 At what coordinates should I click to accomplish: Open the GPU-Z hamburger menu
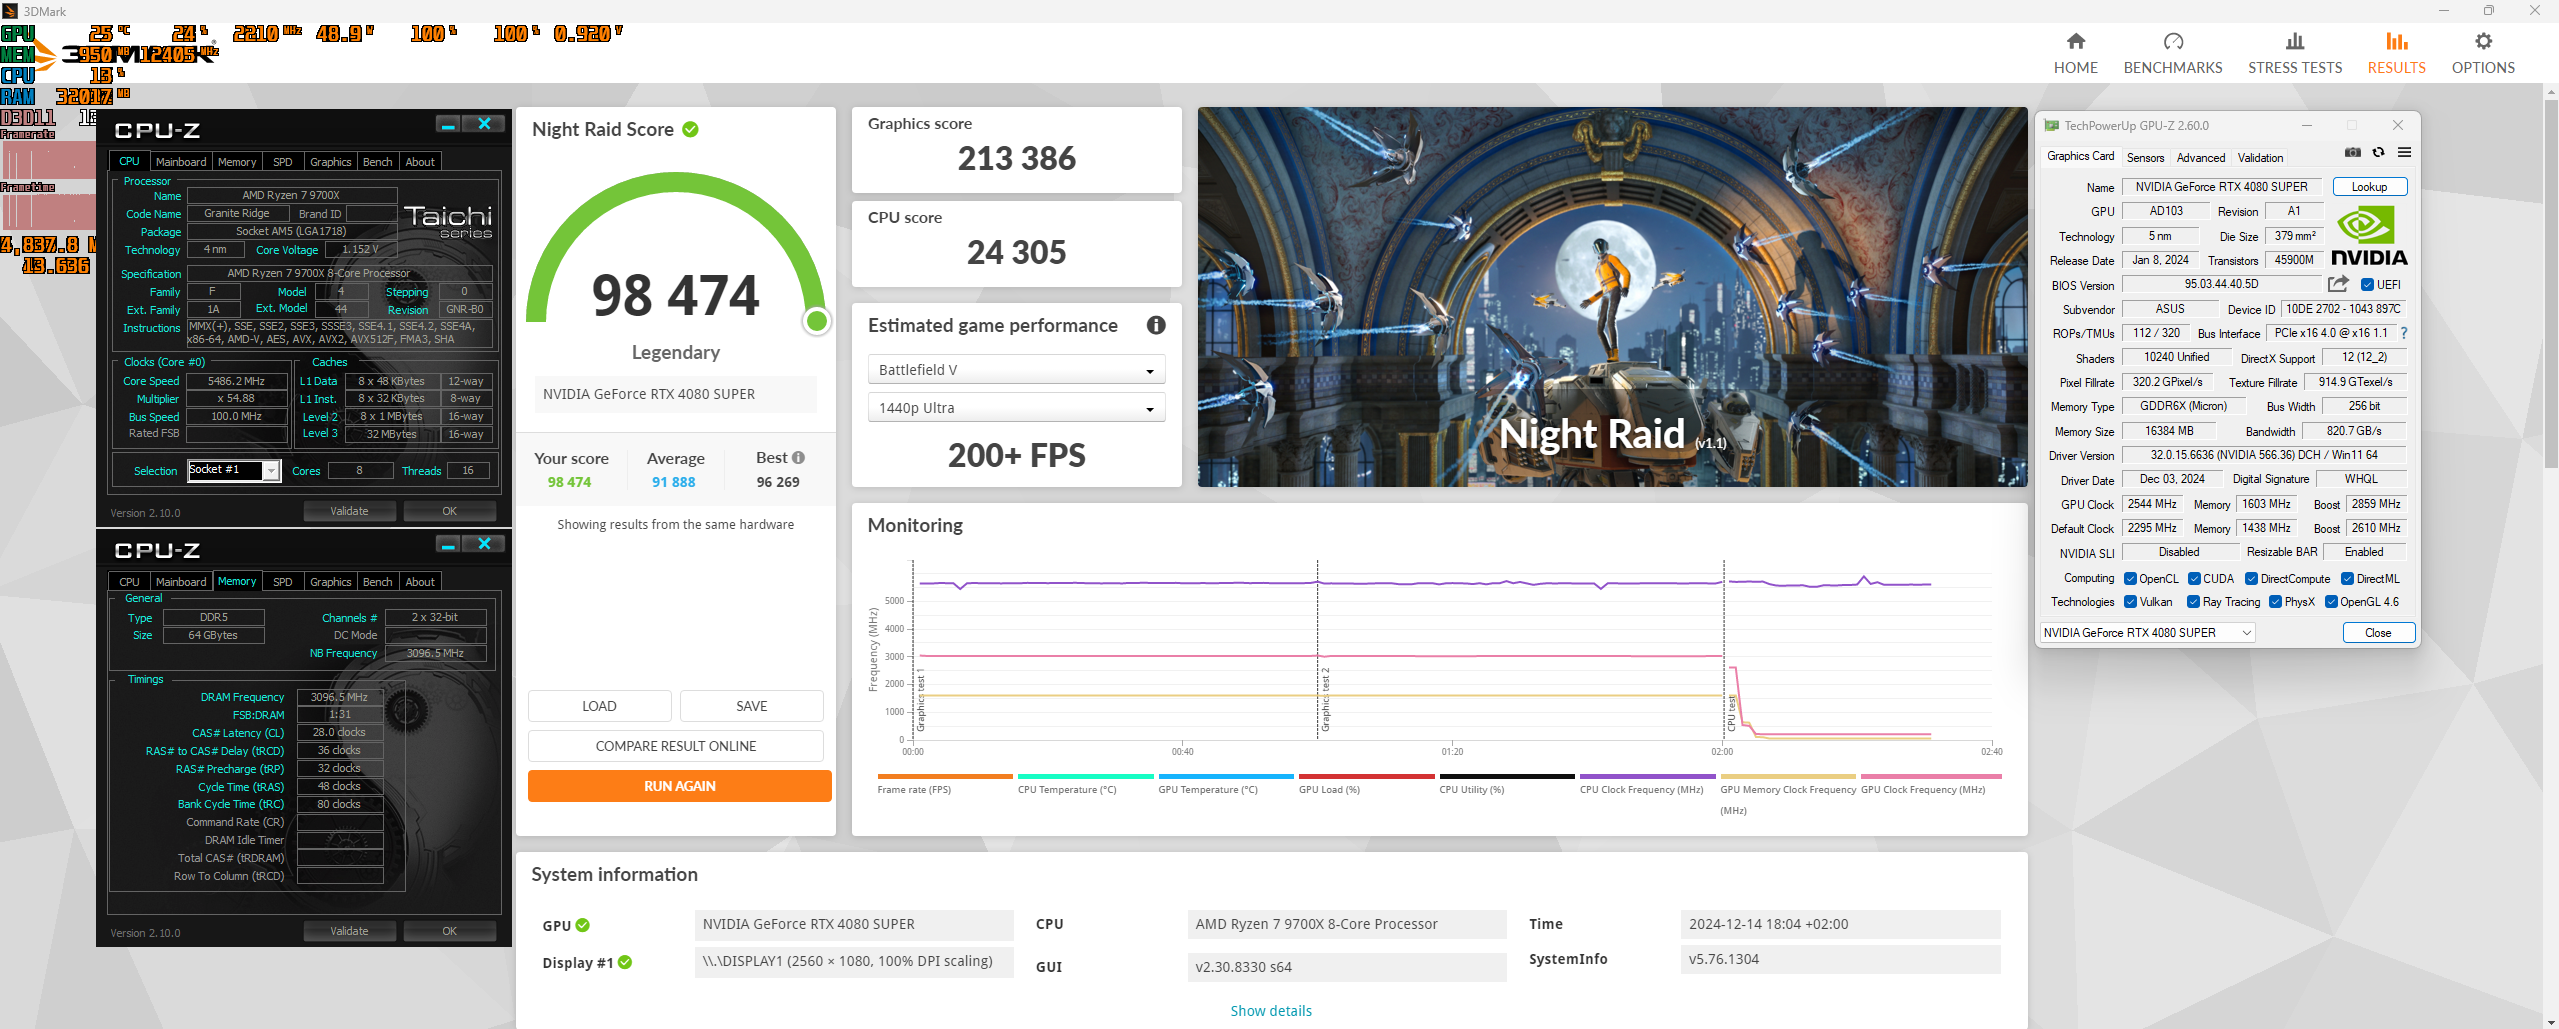pos(2405,152)
